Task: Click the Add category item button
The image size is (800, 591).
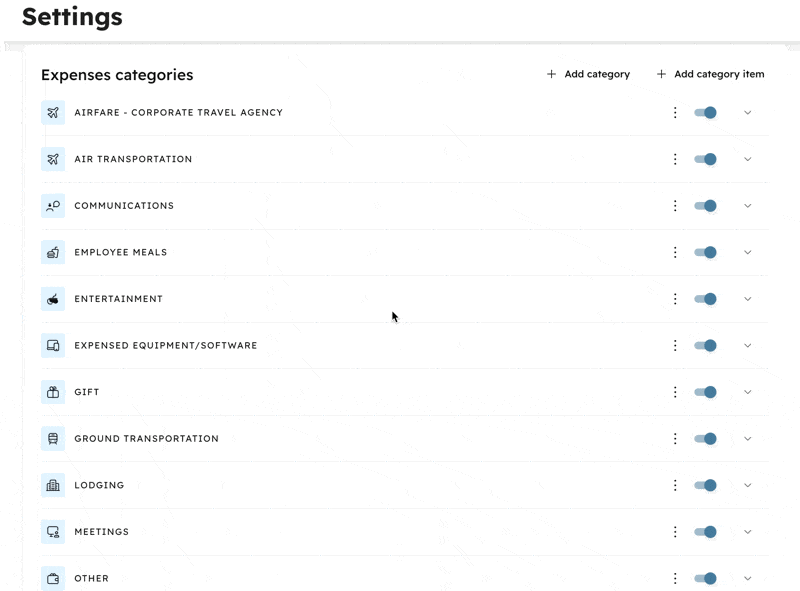Action: pos(710,74)
